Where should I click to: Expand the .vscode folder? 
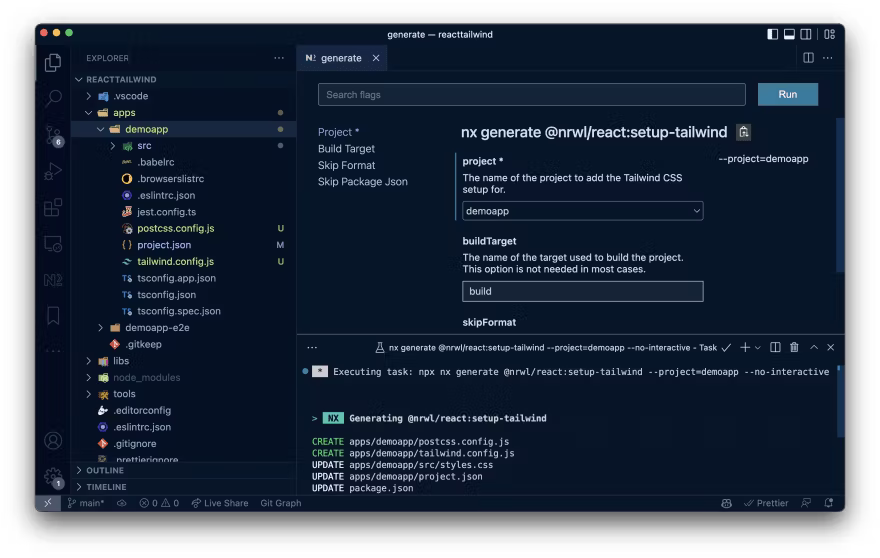(x=89, y=96)
